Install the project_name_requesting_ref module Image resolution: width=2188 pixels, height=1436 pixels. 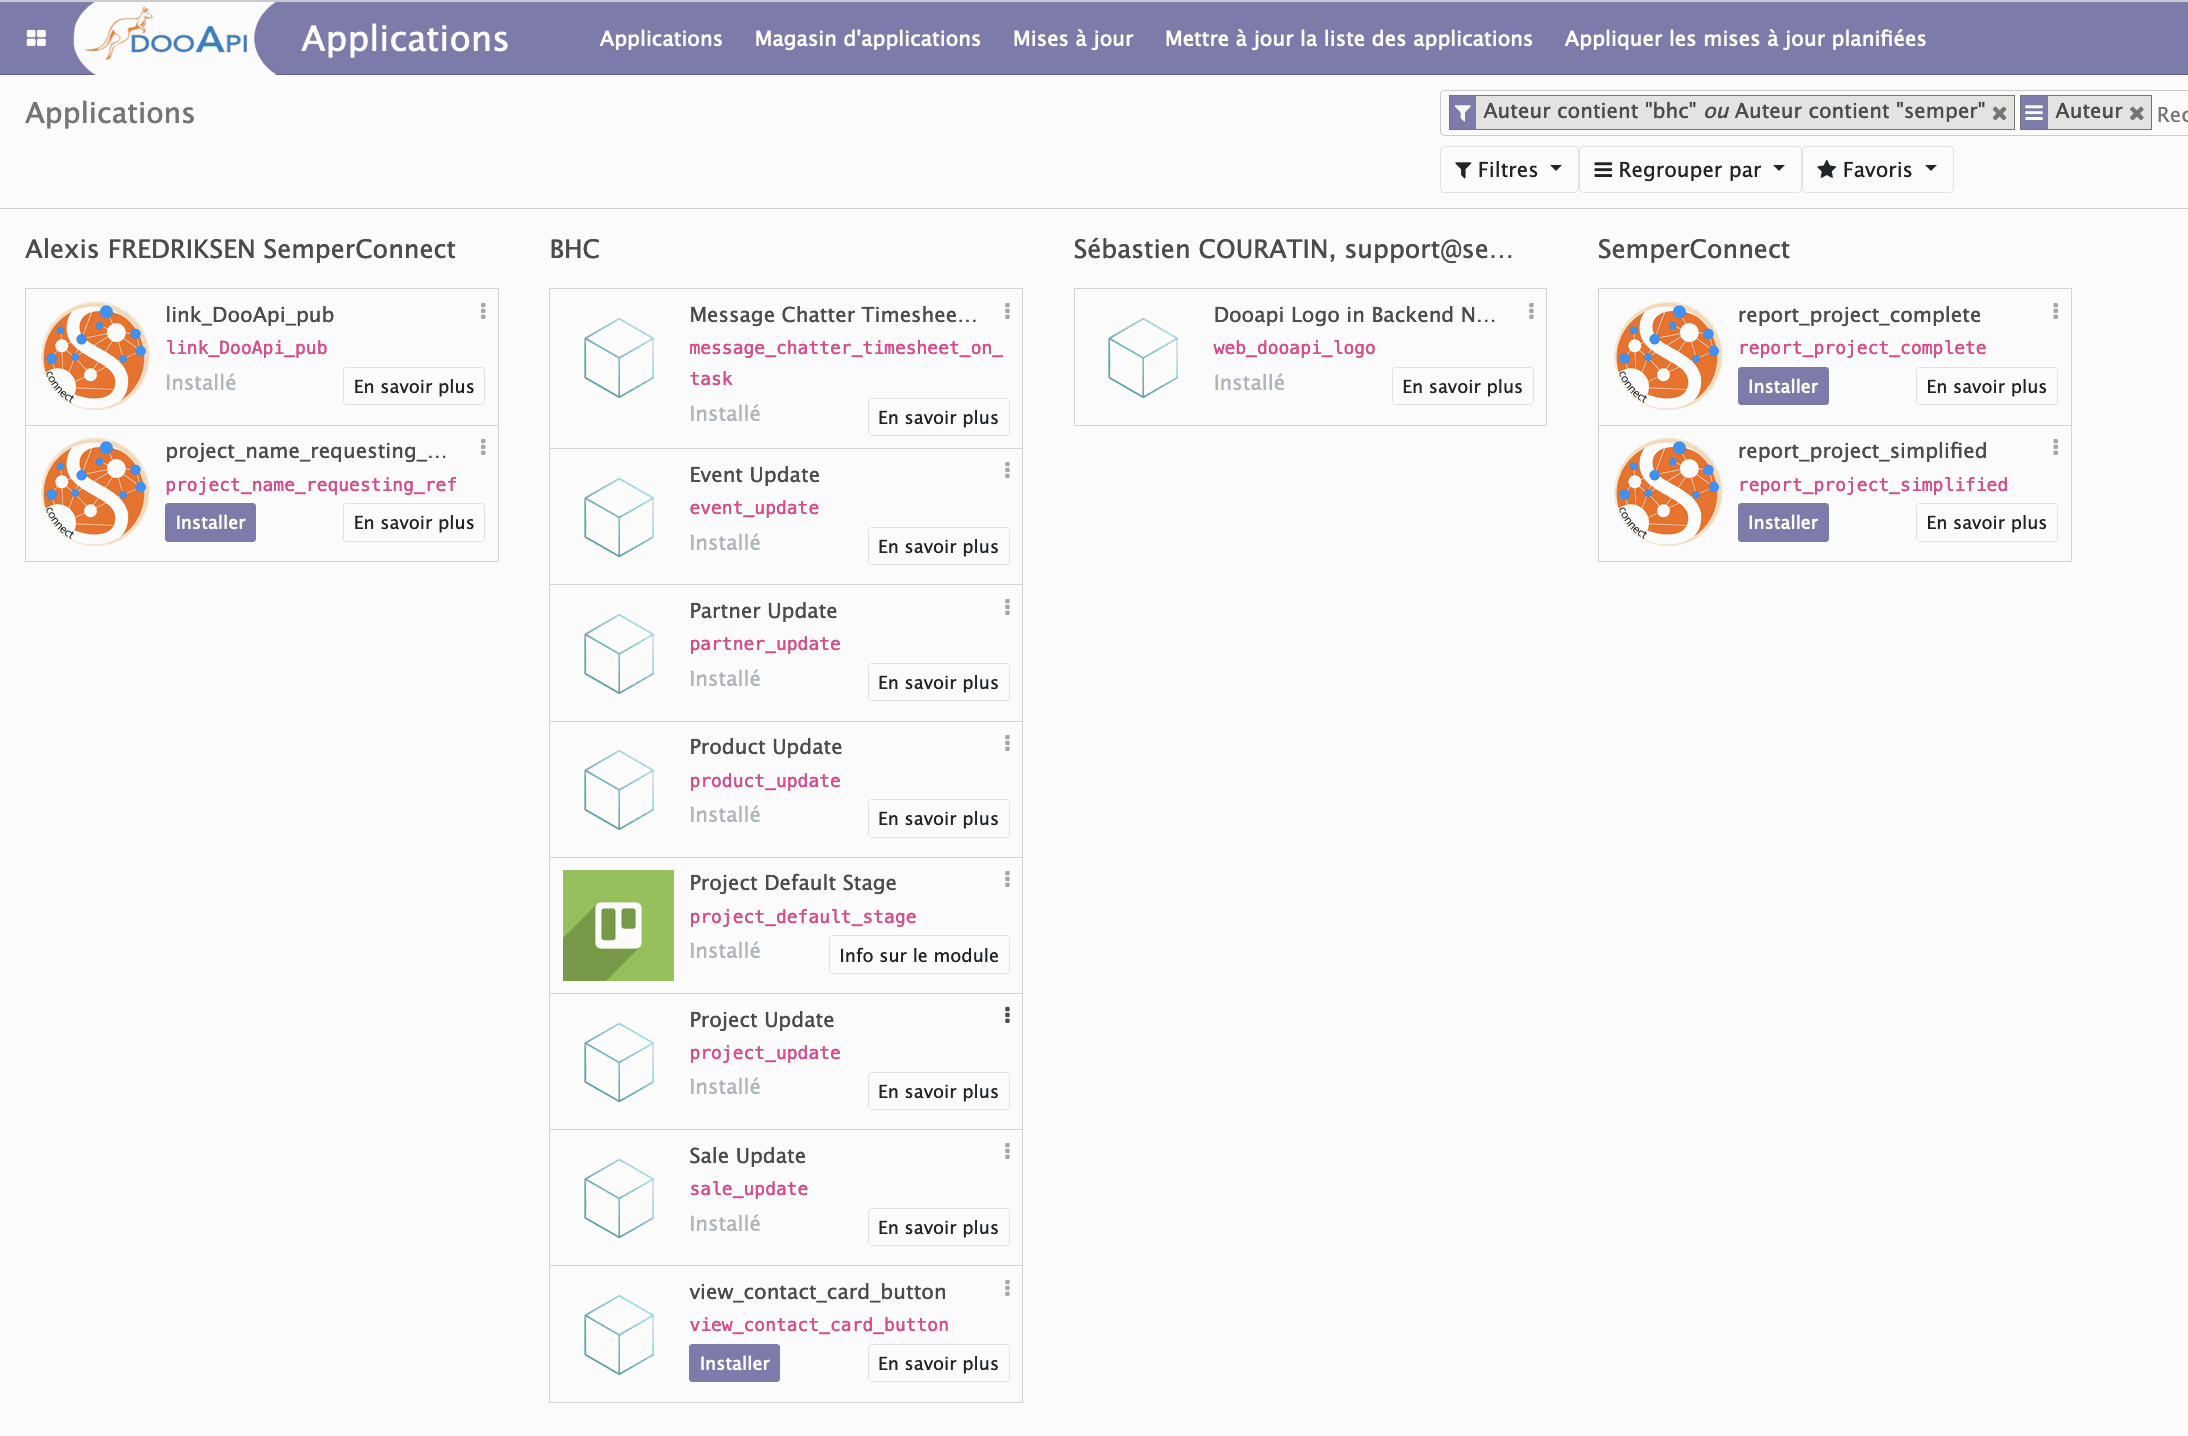pyautogui.click(x=210, y=522)
